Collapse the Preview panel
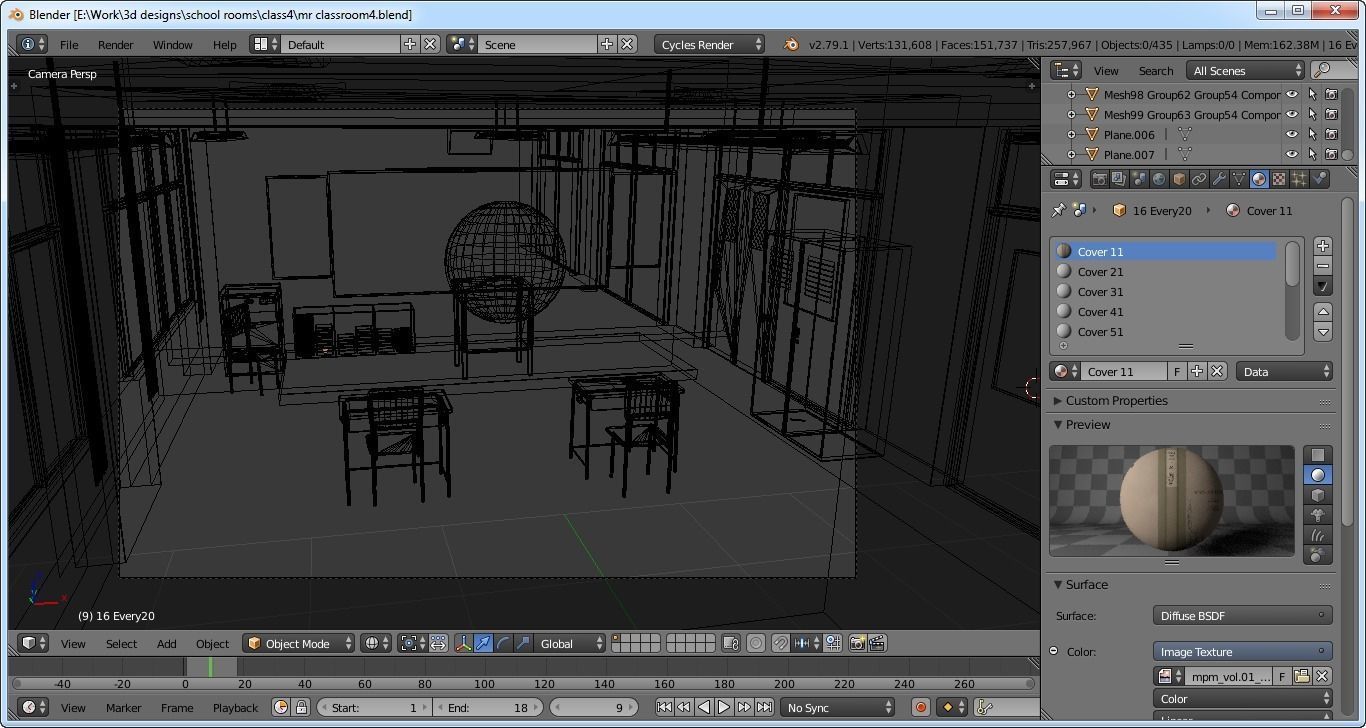This screenshot has width=1366, height=728. [x=1087, y=424]
